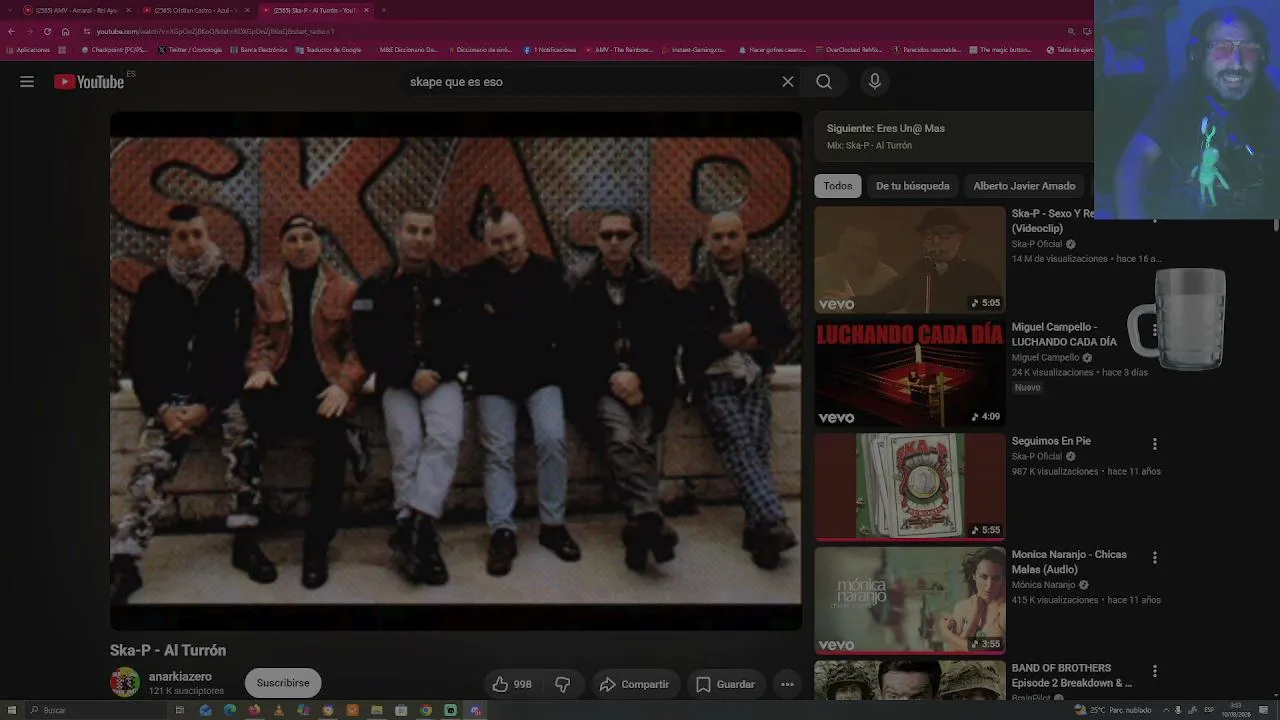Open the more actions menu below the video
The image size is (1280, 720).
pyautogui.click(x=787, y=684)
